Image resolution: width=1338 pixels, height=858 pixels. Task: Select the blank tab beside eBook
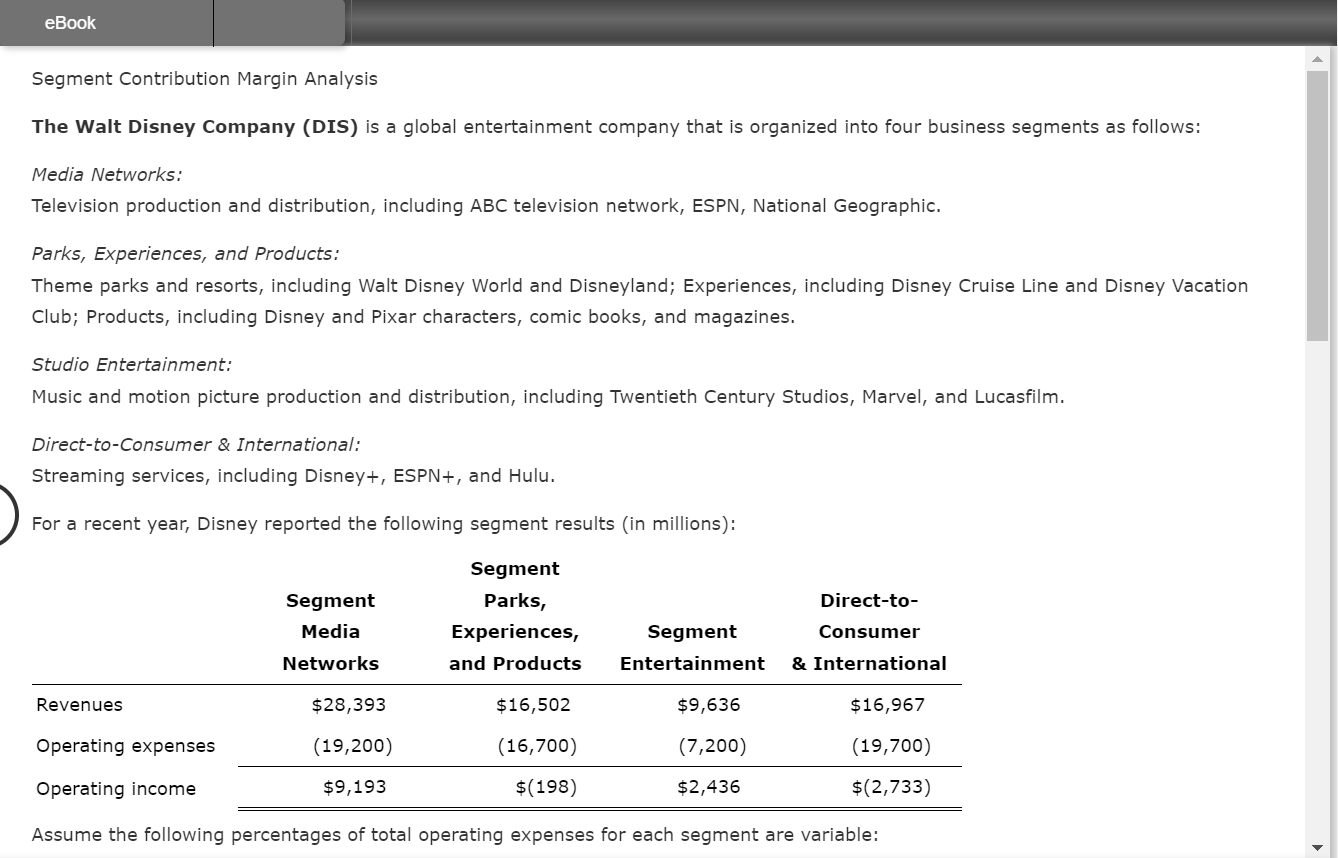[x=279, y=23]
